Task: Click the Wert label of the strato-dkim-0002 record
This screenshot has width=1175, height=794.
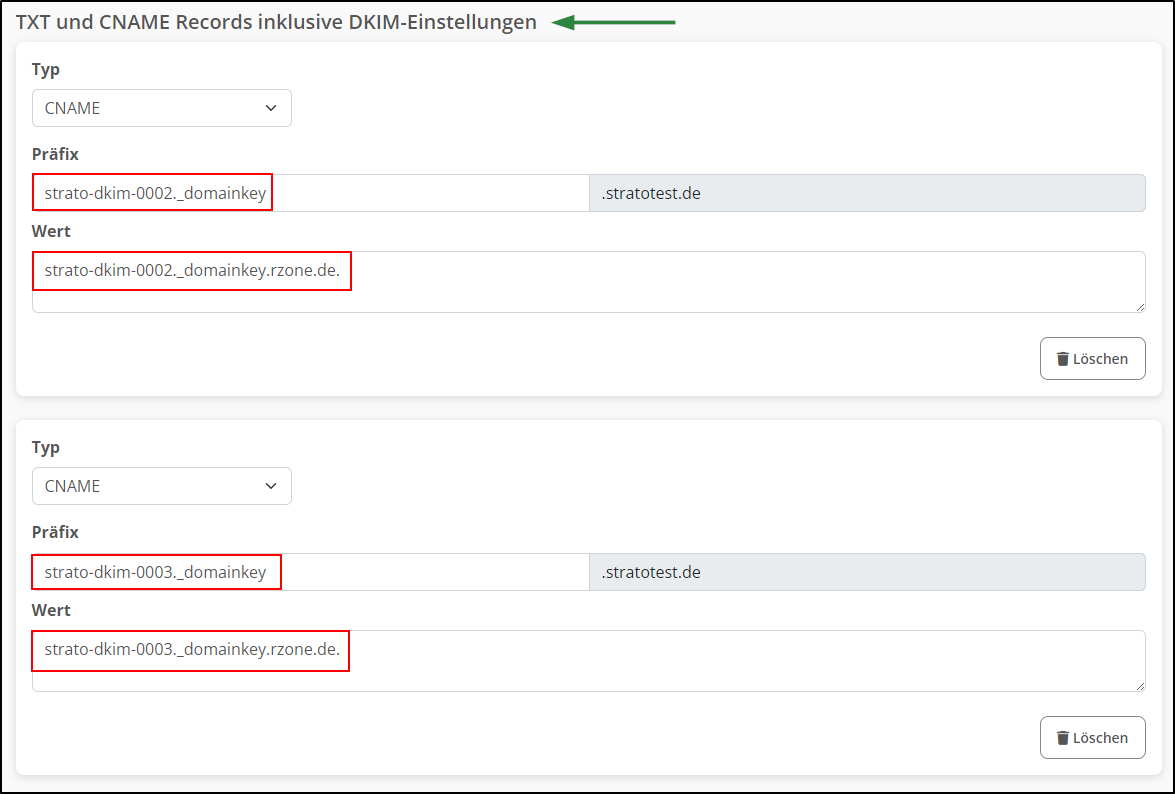Action: coord(51,231)
